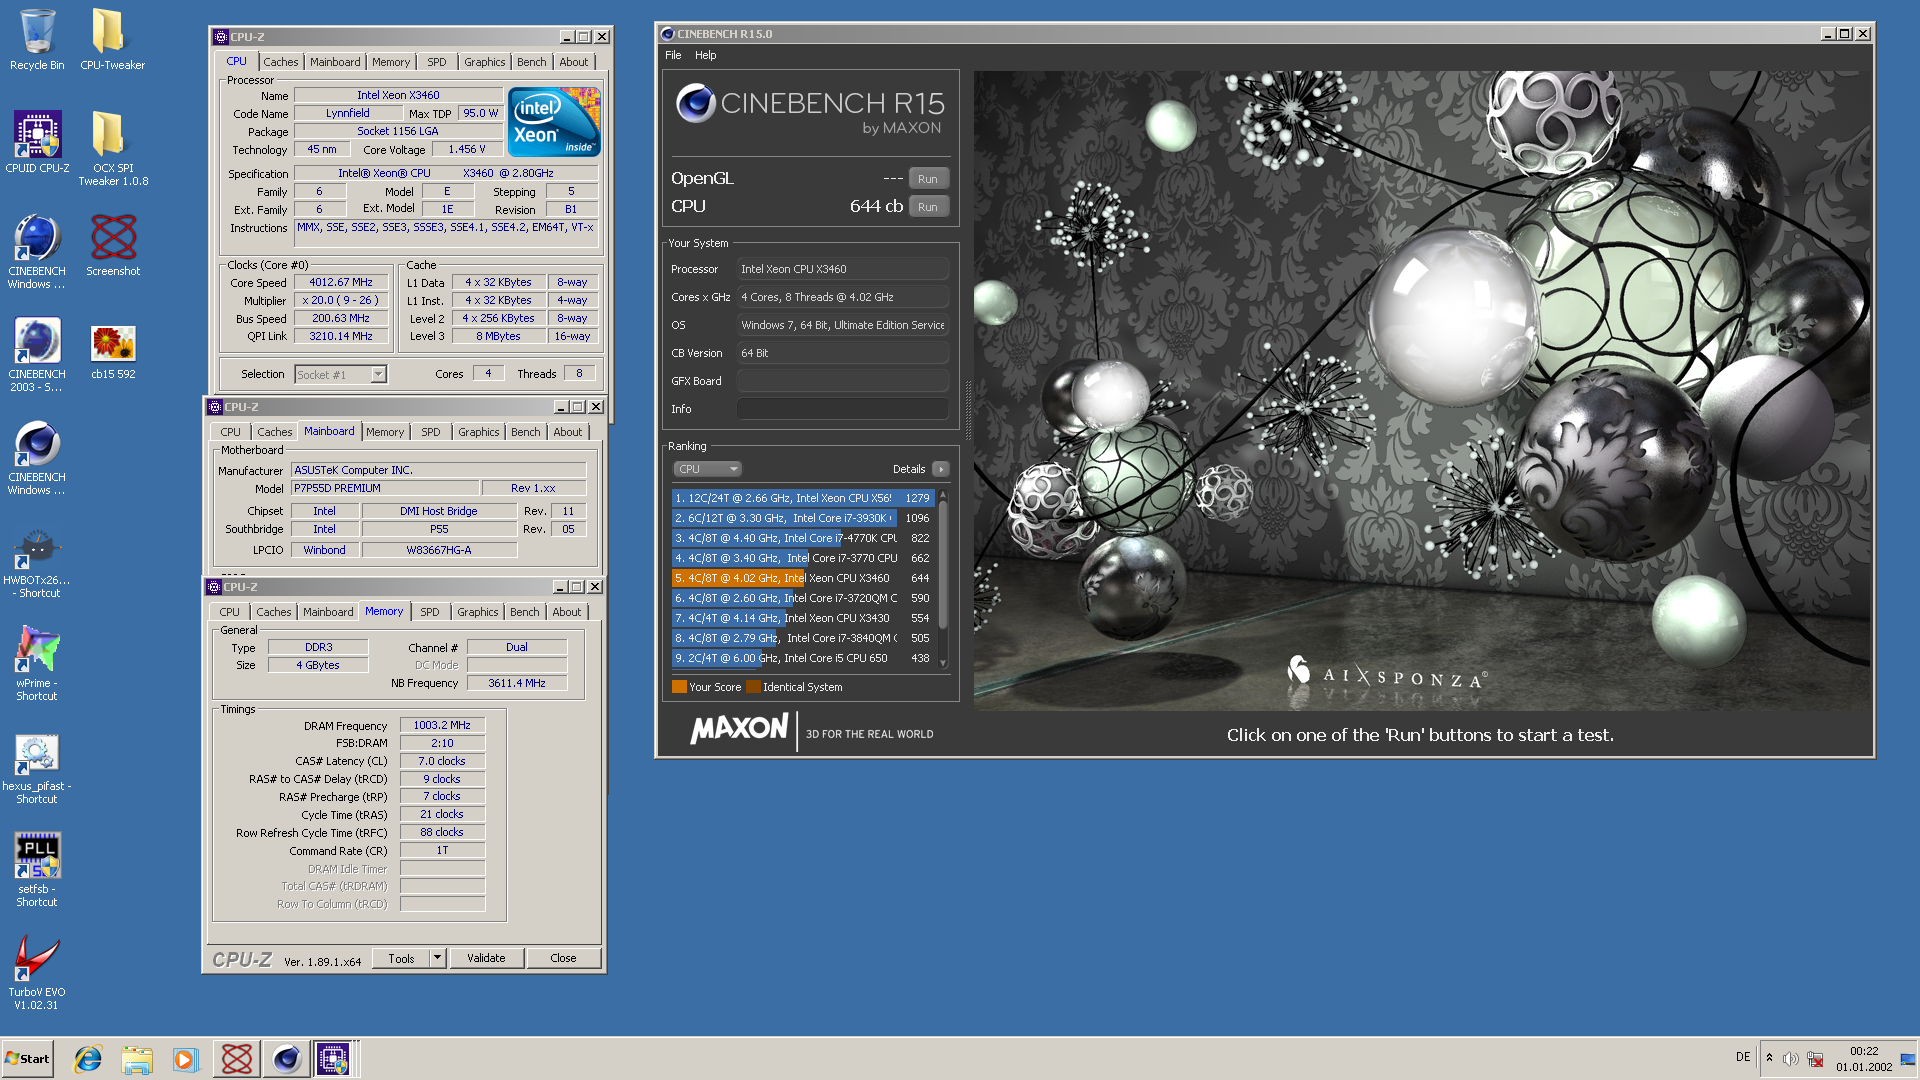Image resolution: width=1920 pixels, height=1080 pixels.
Task: Click the CAS# Latency 7.0 clocks value
Action: (x=442, y=761)
